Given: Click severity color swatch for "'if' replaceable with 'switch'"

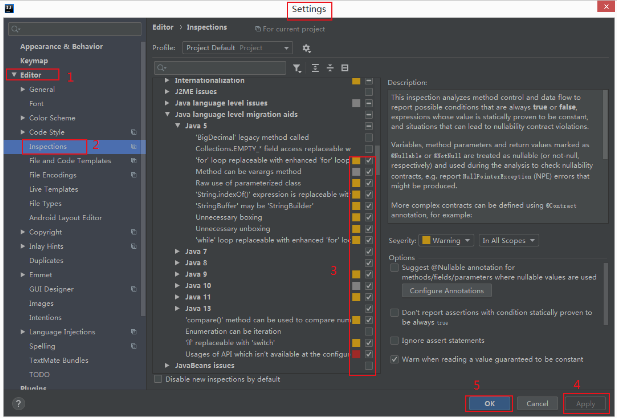Looking at the screenshot, I should click(356, 343).
